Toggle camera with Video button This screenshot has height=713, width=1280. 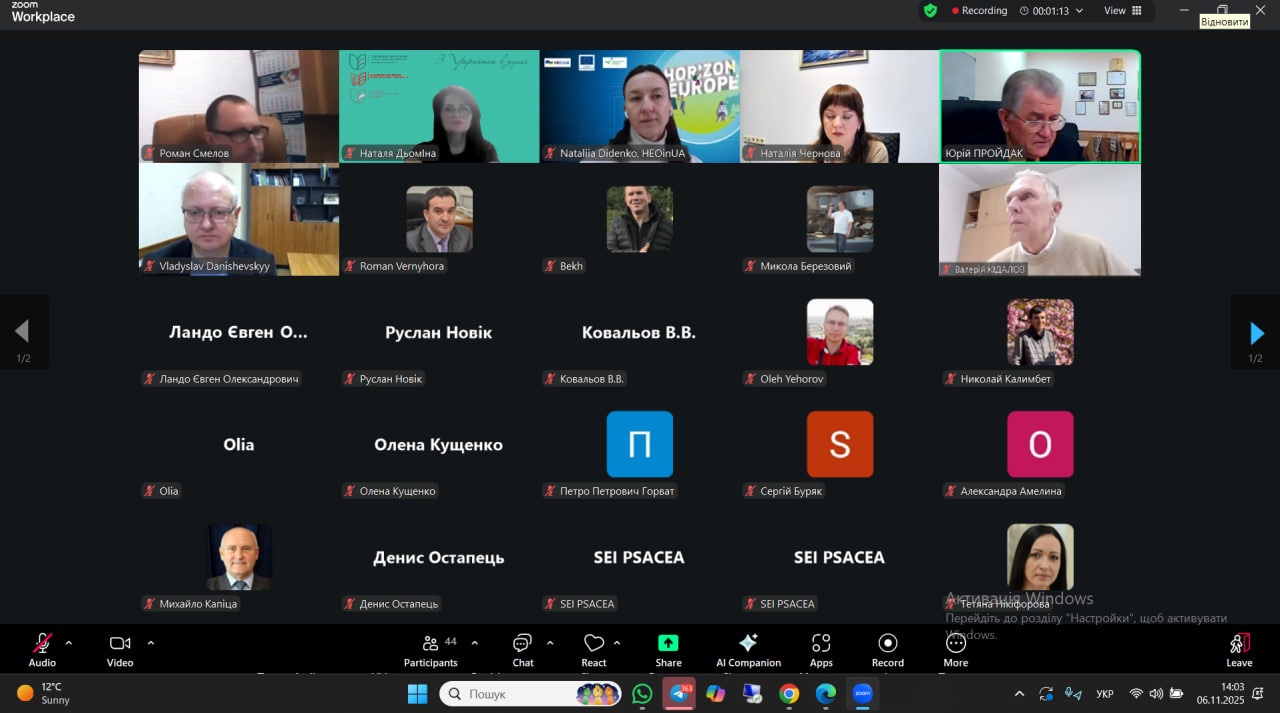[120, 643]
